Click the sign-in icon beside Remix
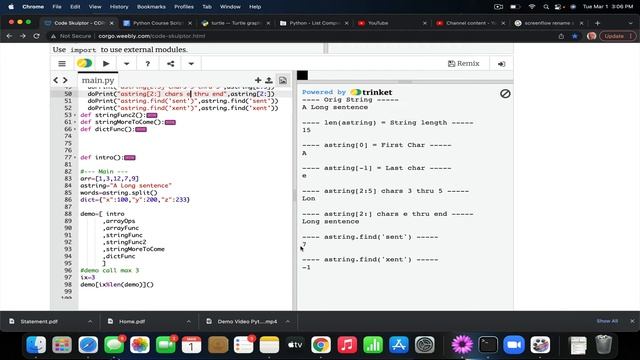Viewport: 640px width, 360px height. click(502, 64)
